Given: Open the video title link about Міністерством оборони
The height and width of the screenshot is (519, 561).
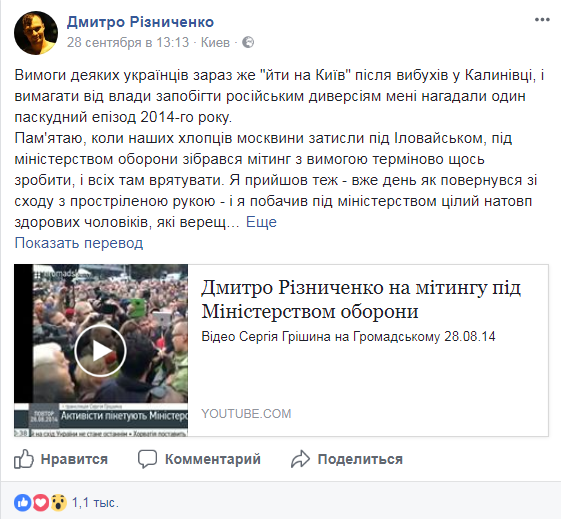Looking at the screenshot, I should (361, 299).
